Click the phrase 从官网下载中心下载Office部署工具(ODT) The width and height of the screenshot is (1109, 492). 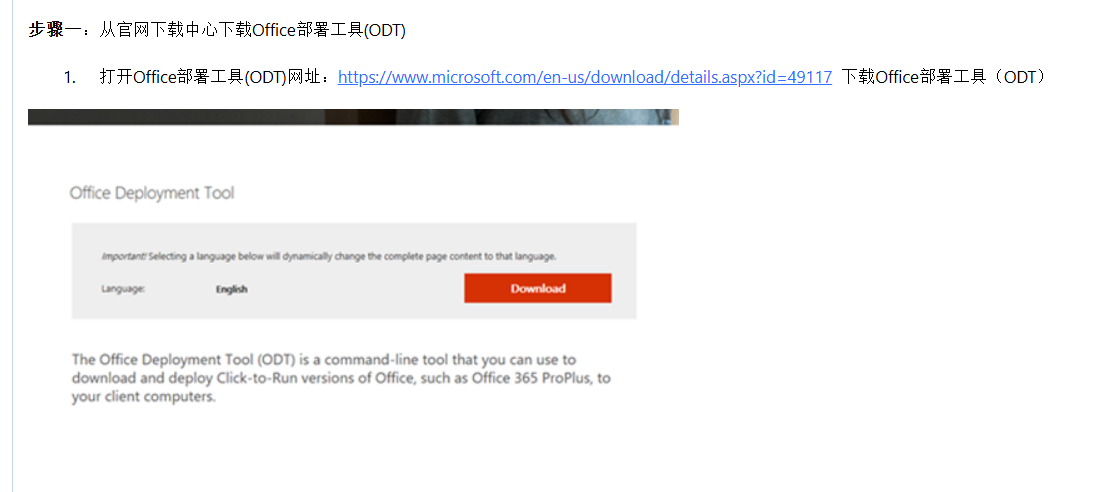[252, 30]
